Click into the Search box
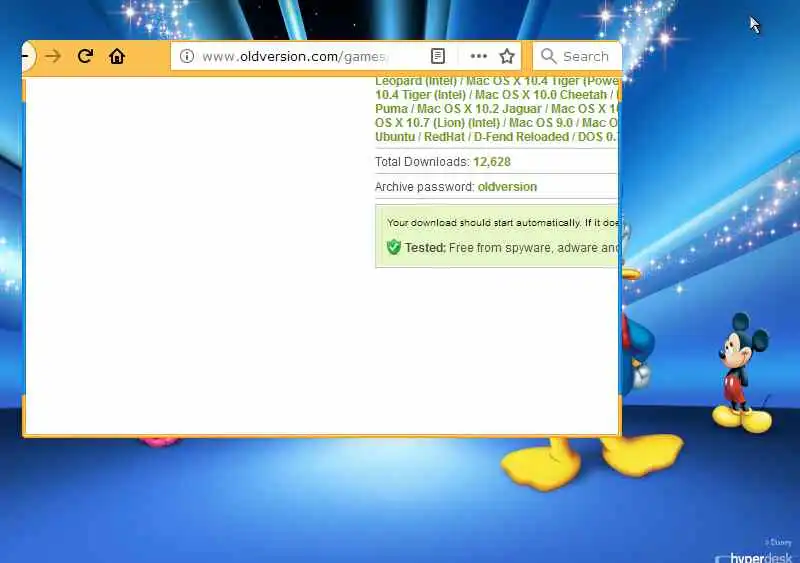 (577, 56)
